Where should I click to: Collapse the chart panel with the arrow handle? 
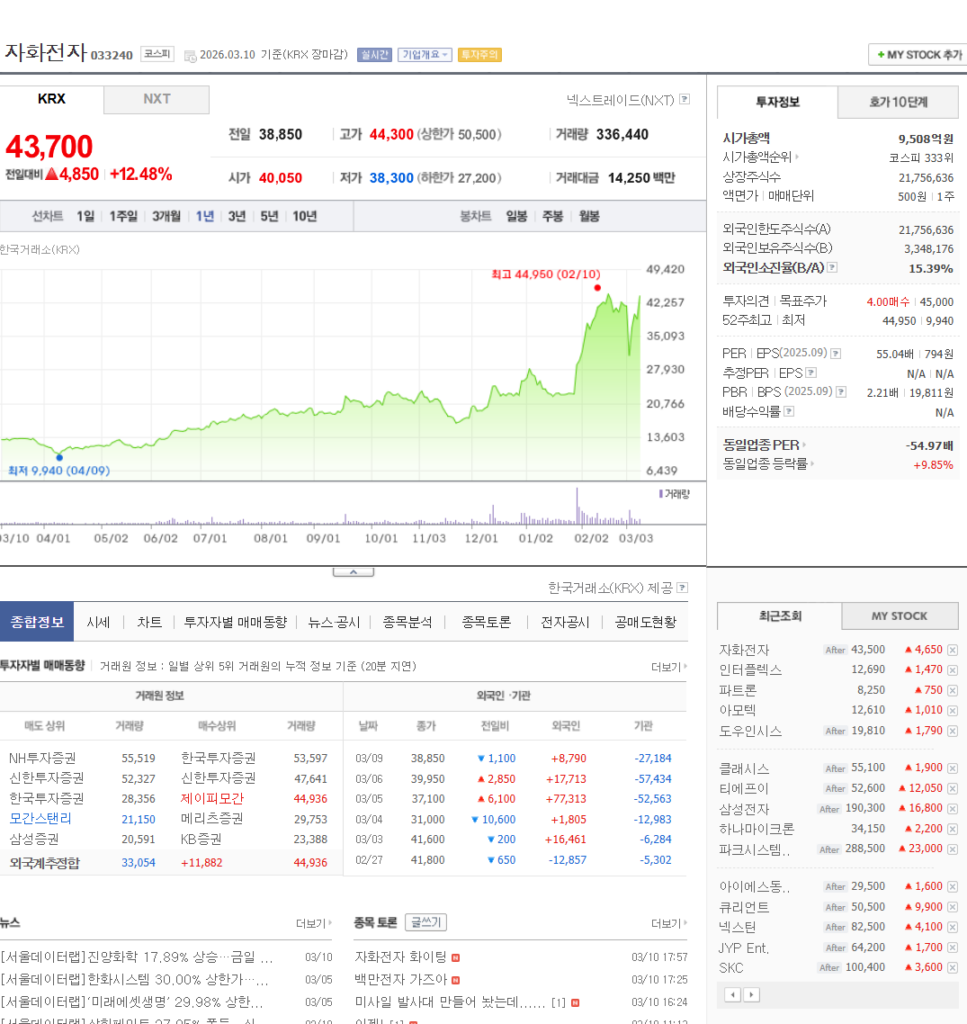pos(353,572)
